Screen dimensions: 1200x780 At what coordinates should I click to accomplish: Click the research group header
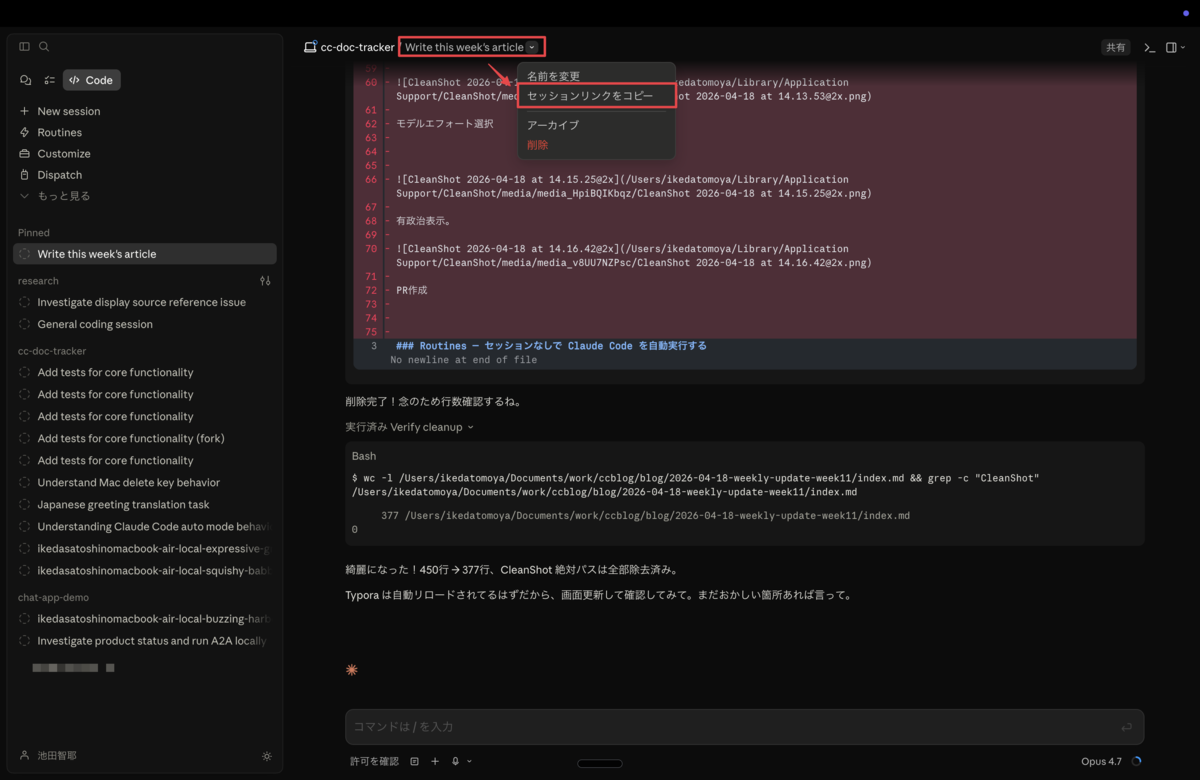(x=38, y=281)
